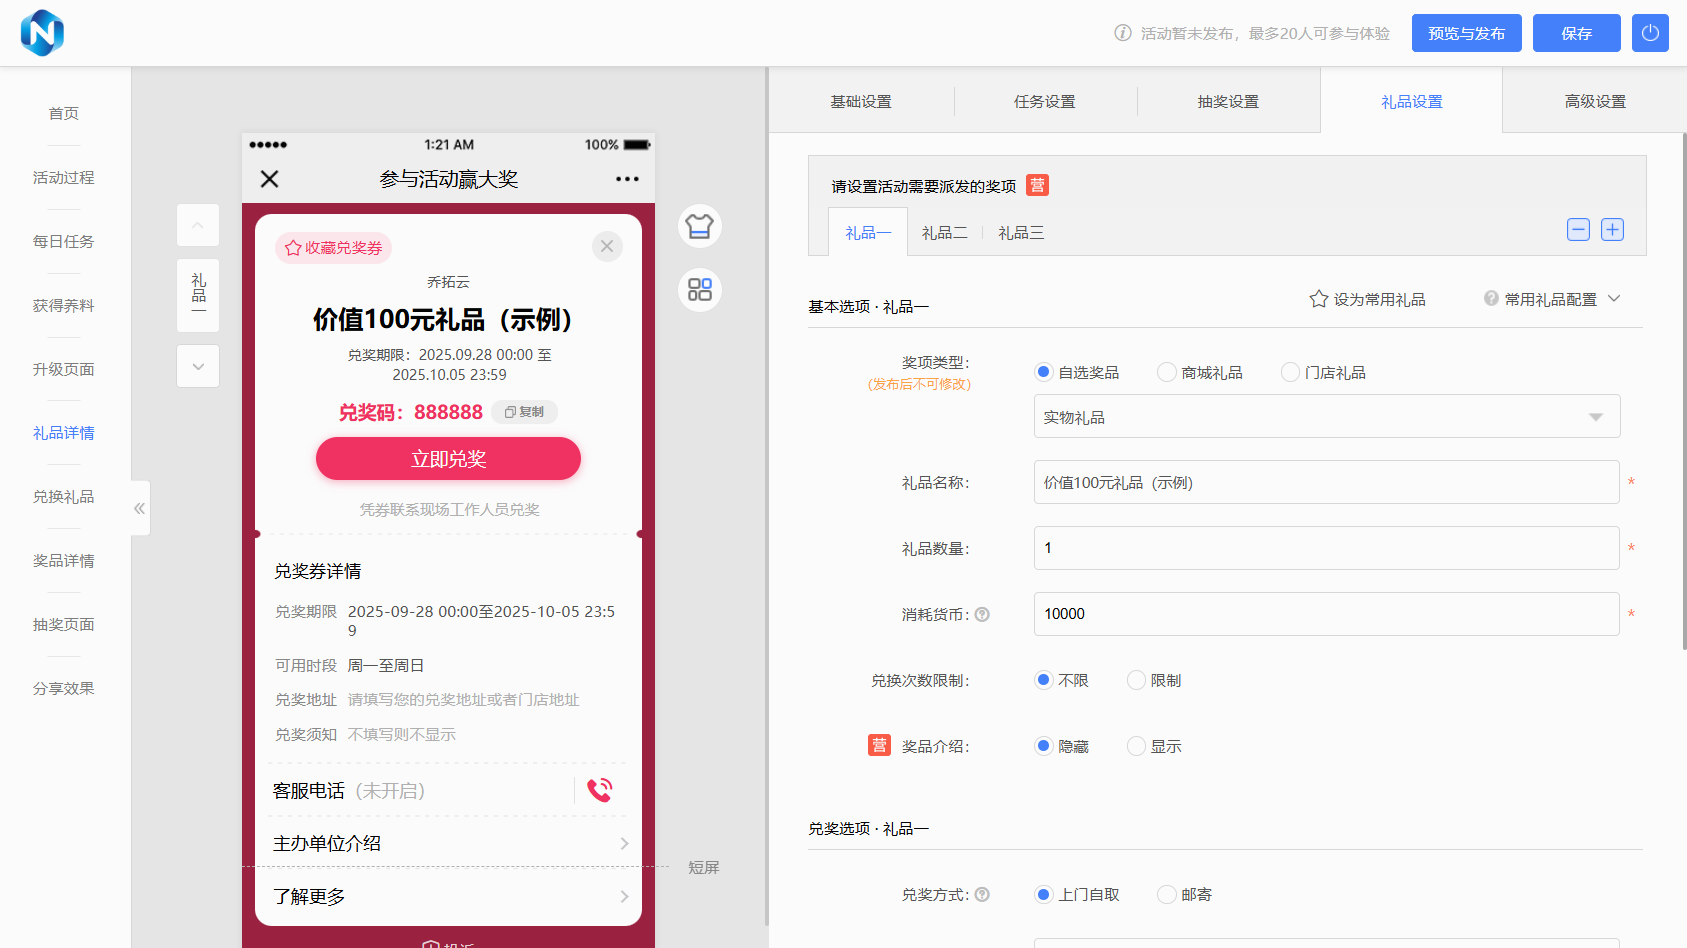Collapse the left sidebar with double-chevron
The width and height of the screenshot is (1687, 948).
(140, 508)
